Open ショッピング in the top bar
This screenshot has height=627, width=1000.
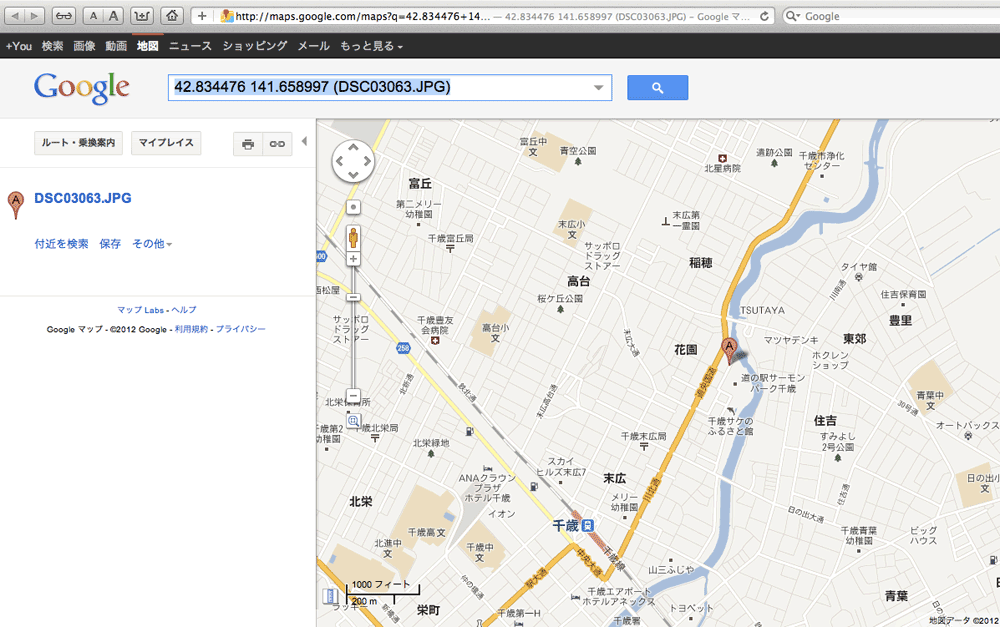pos(255,46)
